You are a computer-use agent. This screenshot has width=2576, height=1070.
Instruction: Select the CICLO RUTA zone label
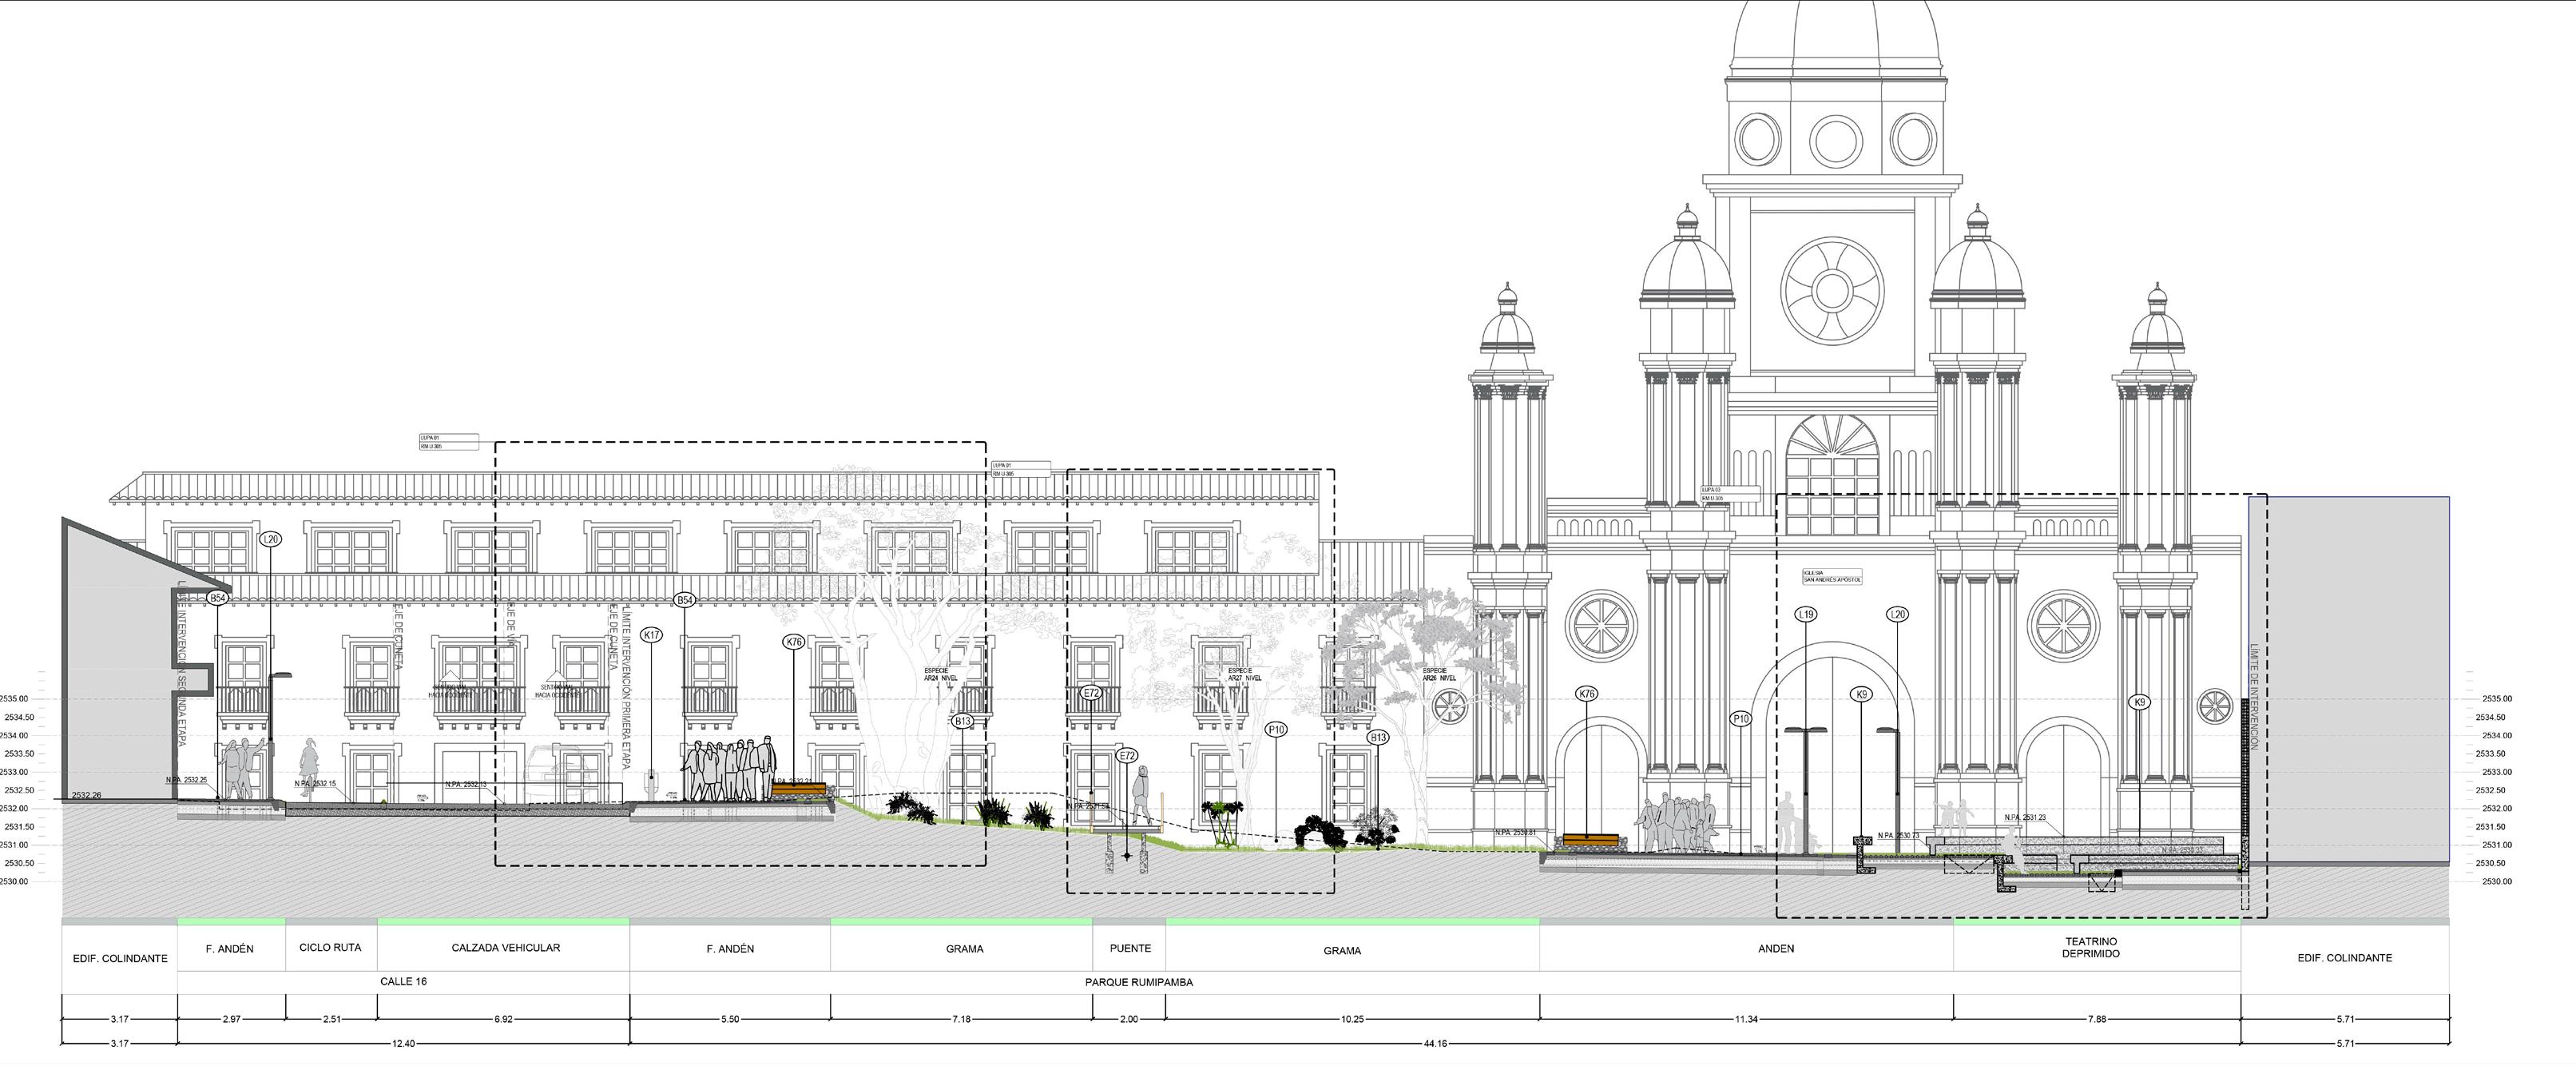point(330,947)
